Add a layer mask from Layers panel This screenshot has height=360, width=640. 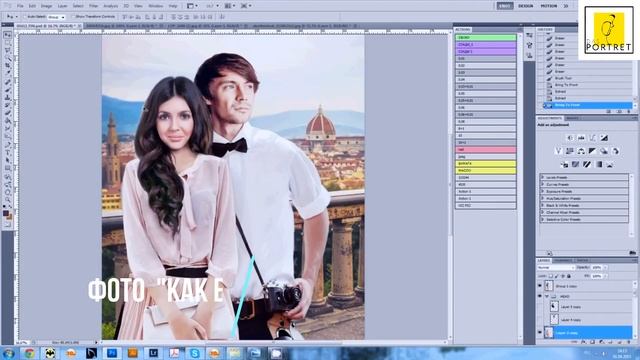593,342
